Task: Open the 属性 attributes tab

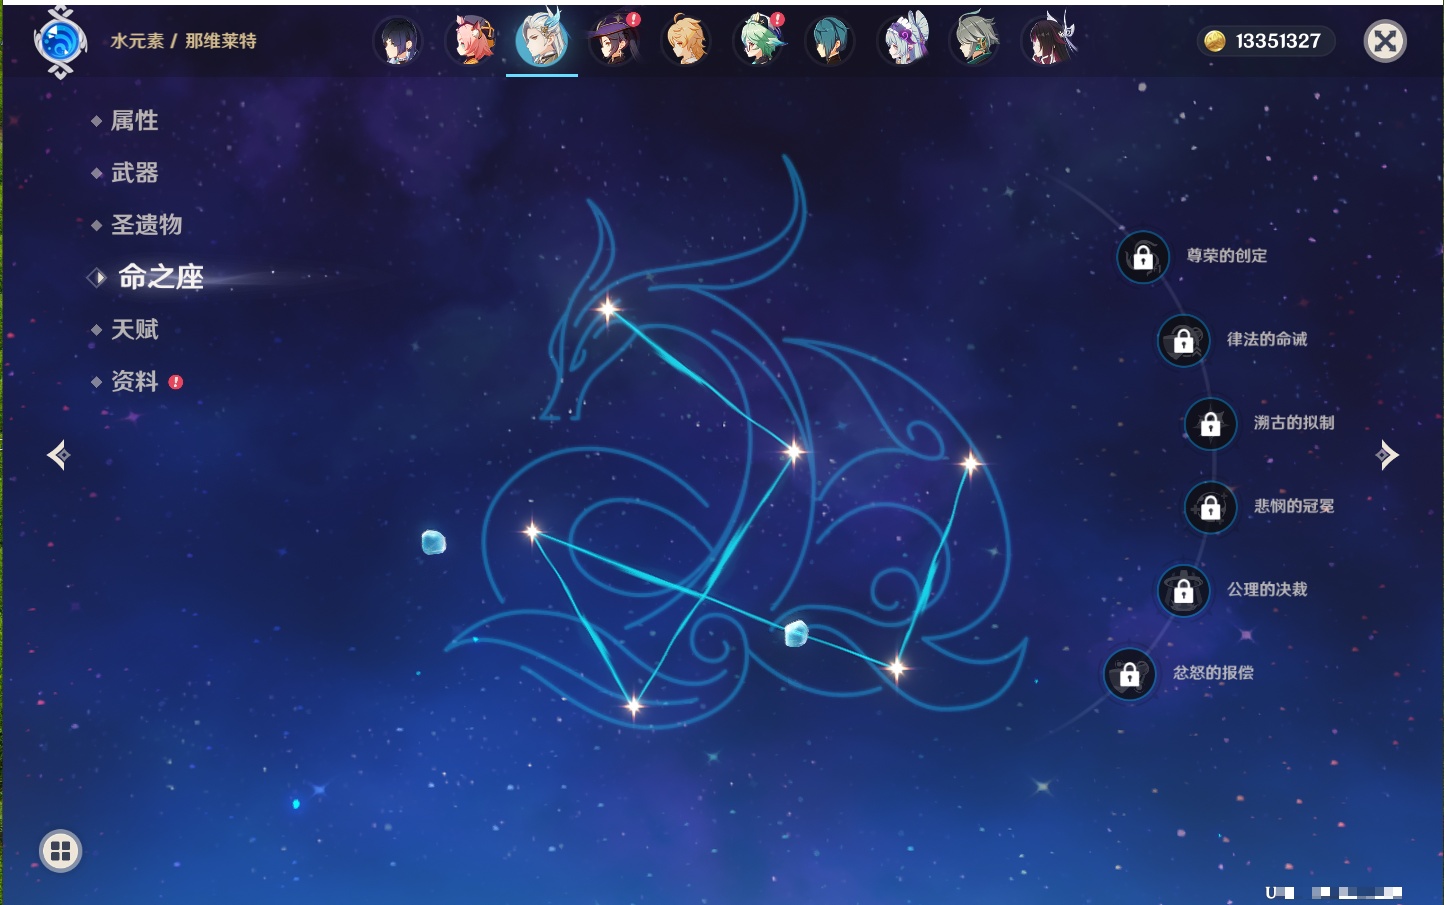Action: (134, 121)
